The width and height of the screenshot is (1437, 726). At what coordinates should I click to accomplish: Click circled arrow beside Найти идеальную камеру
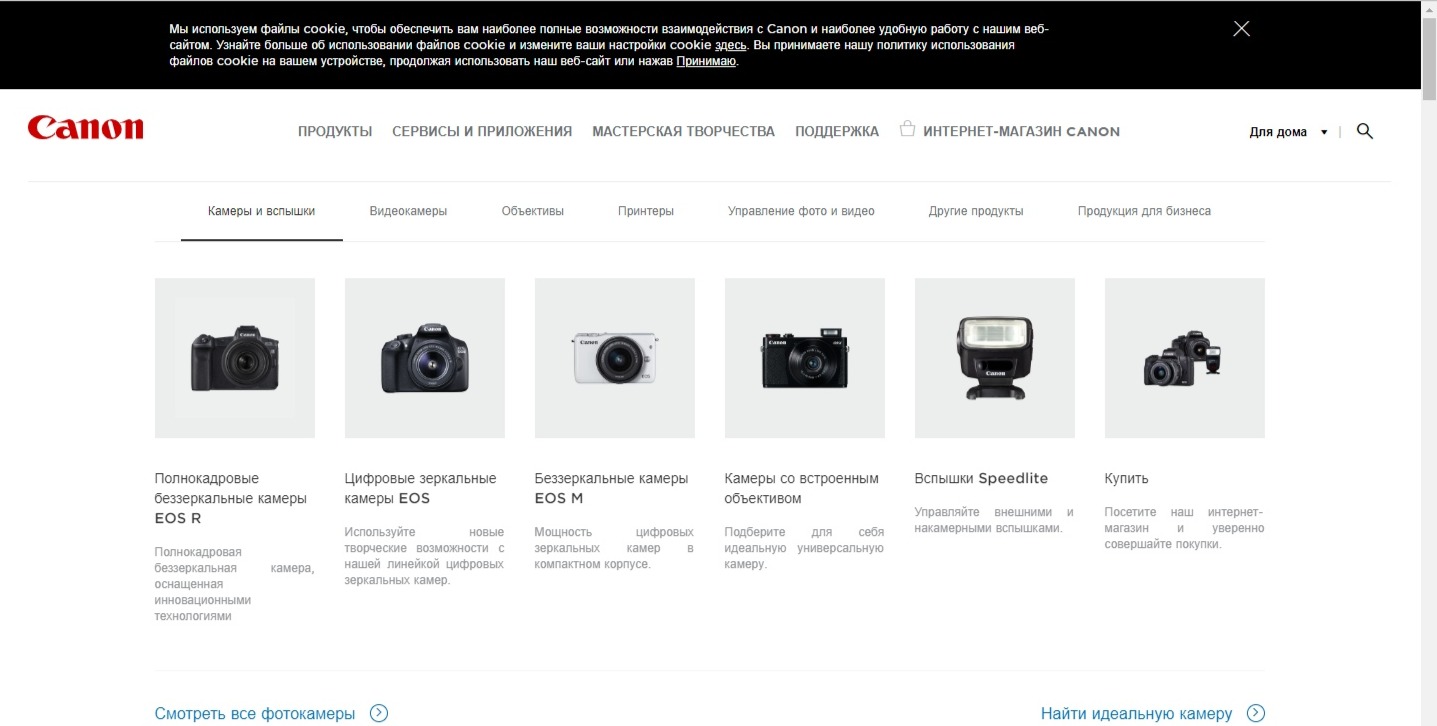tap(1255, 713)
